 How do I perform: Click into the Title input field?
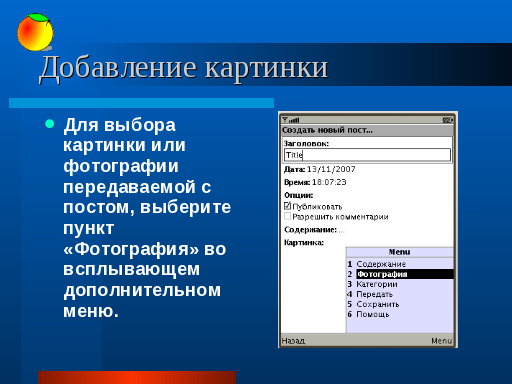(367, 155)
